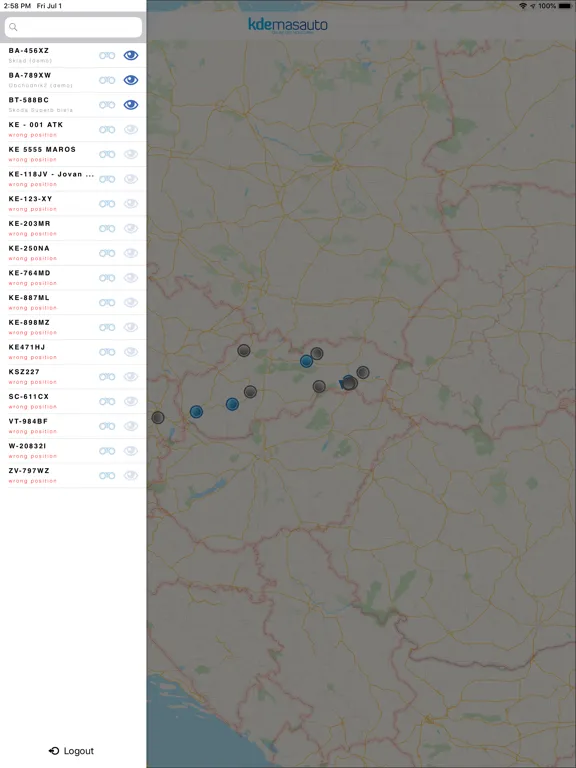Tap binoculars icon for KSZ227
The width and height of the screenshot is (576, 768).
click(107, 377)
